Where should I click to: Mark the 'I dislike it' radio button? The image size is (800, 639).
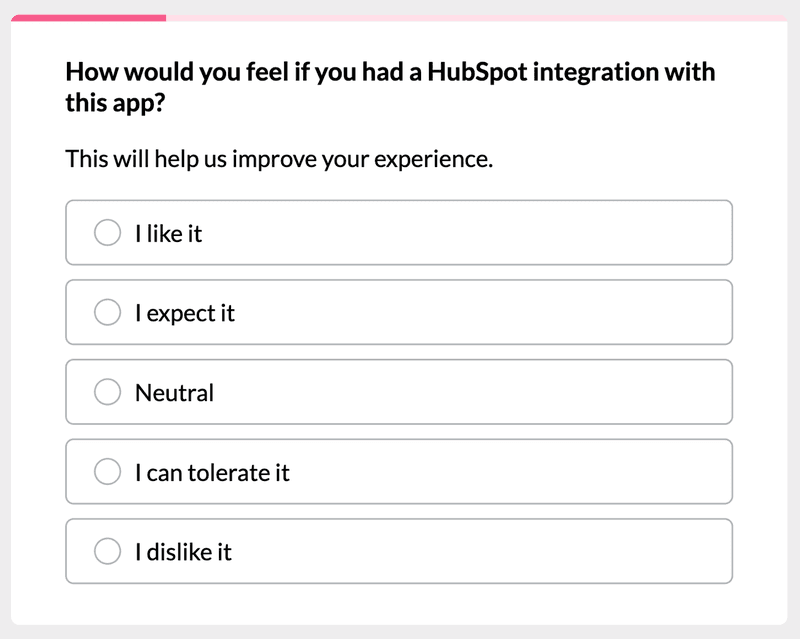click(x=107, y=551)
